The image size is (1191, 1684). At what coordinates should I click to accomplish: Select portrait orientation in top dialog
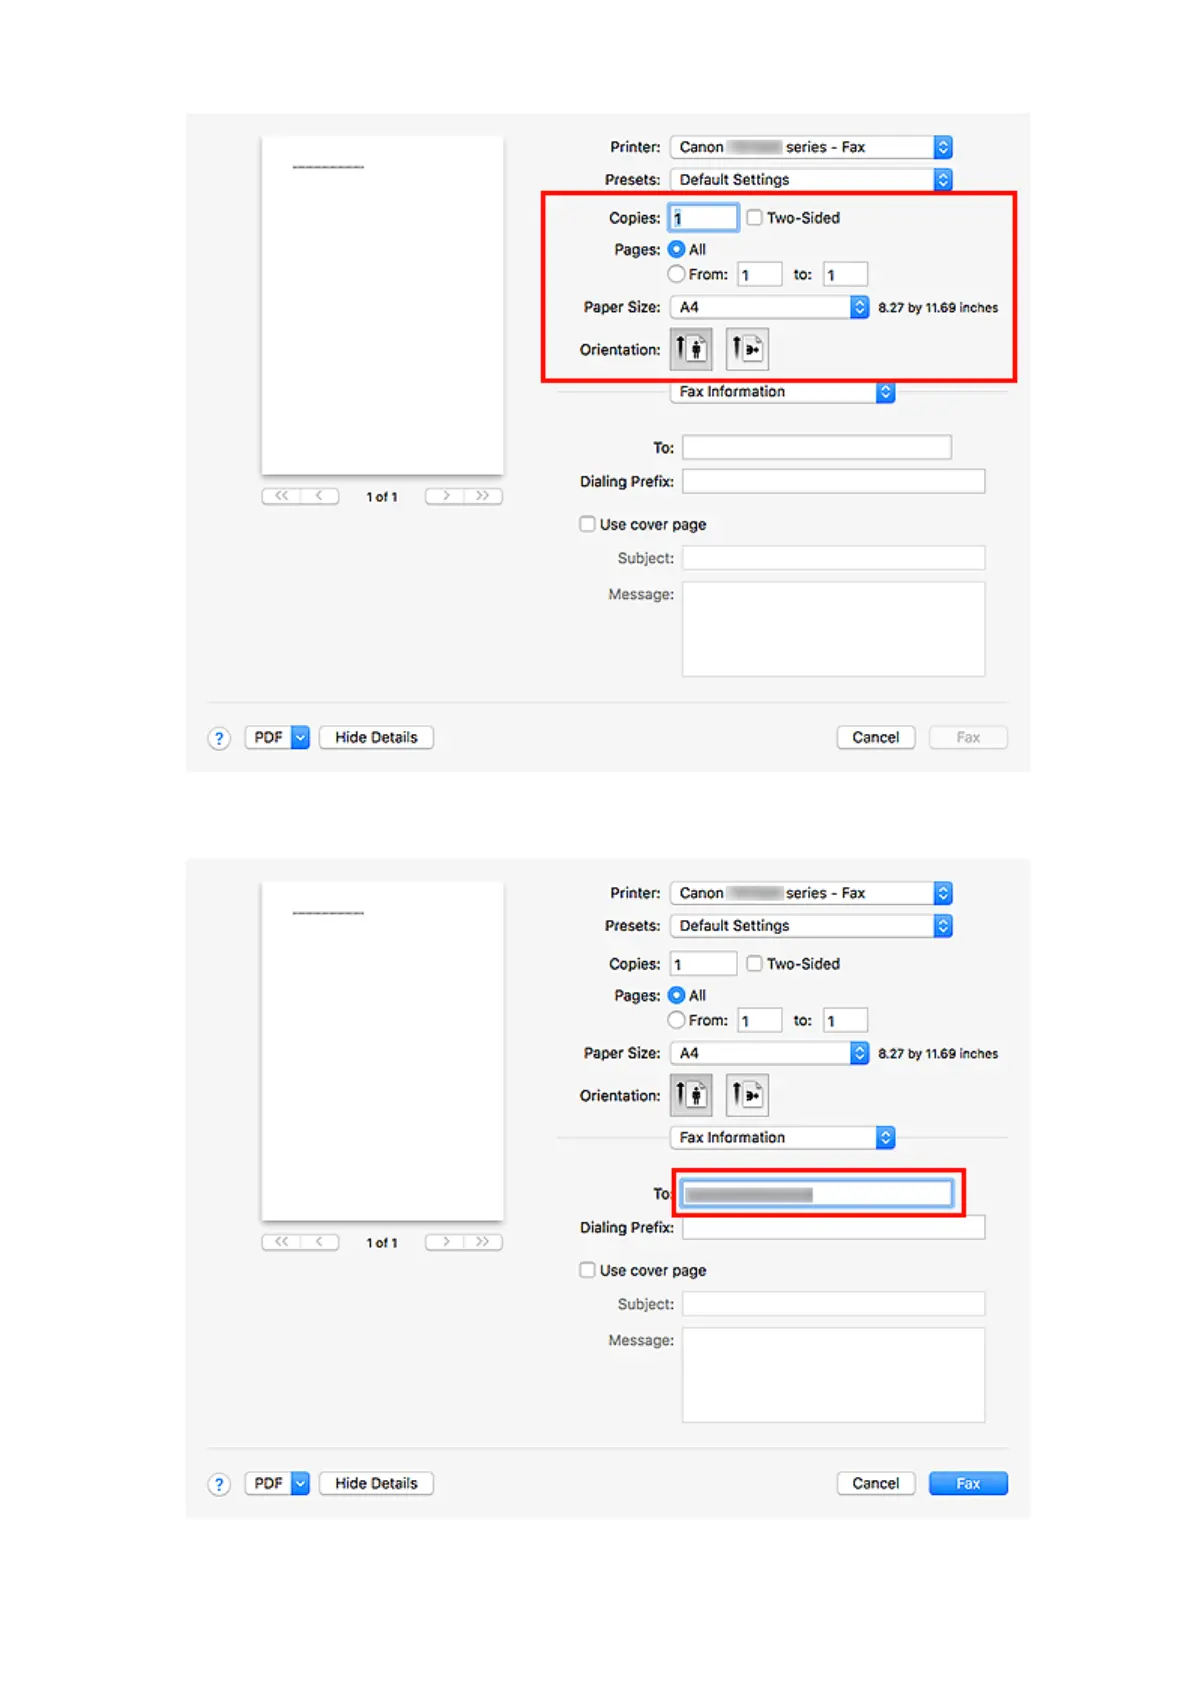(691, 349)
